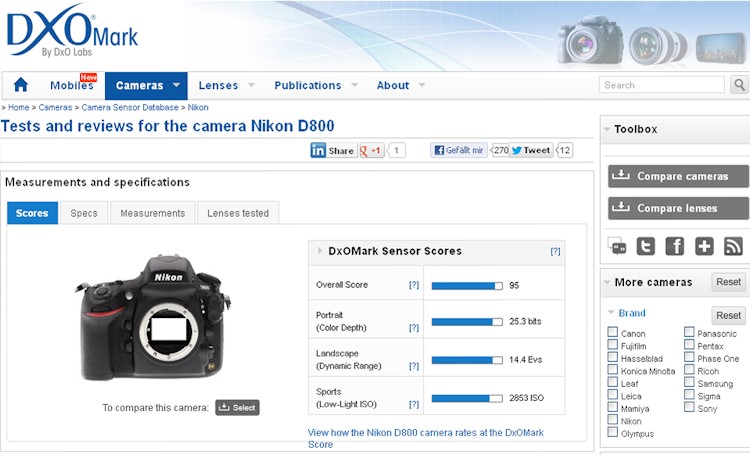Go to Cameras breadcrumb link
Viewport: 750px width, 455px height.
click(55, 107)
